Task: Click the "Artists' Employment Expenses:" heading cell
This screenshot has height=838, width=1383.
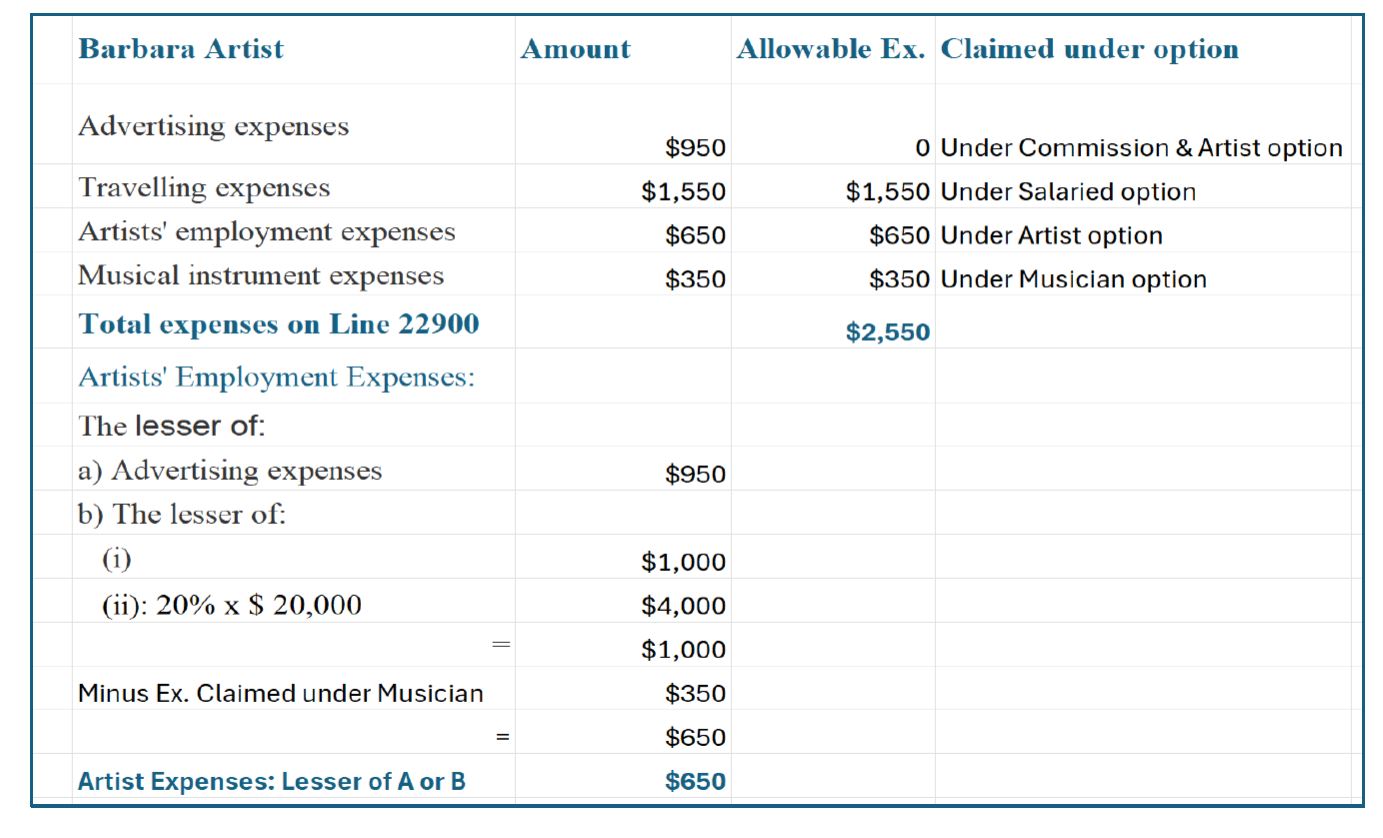Action: (x=276, y=377)
